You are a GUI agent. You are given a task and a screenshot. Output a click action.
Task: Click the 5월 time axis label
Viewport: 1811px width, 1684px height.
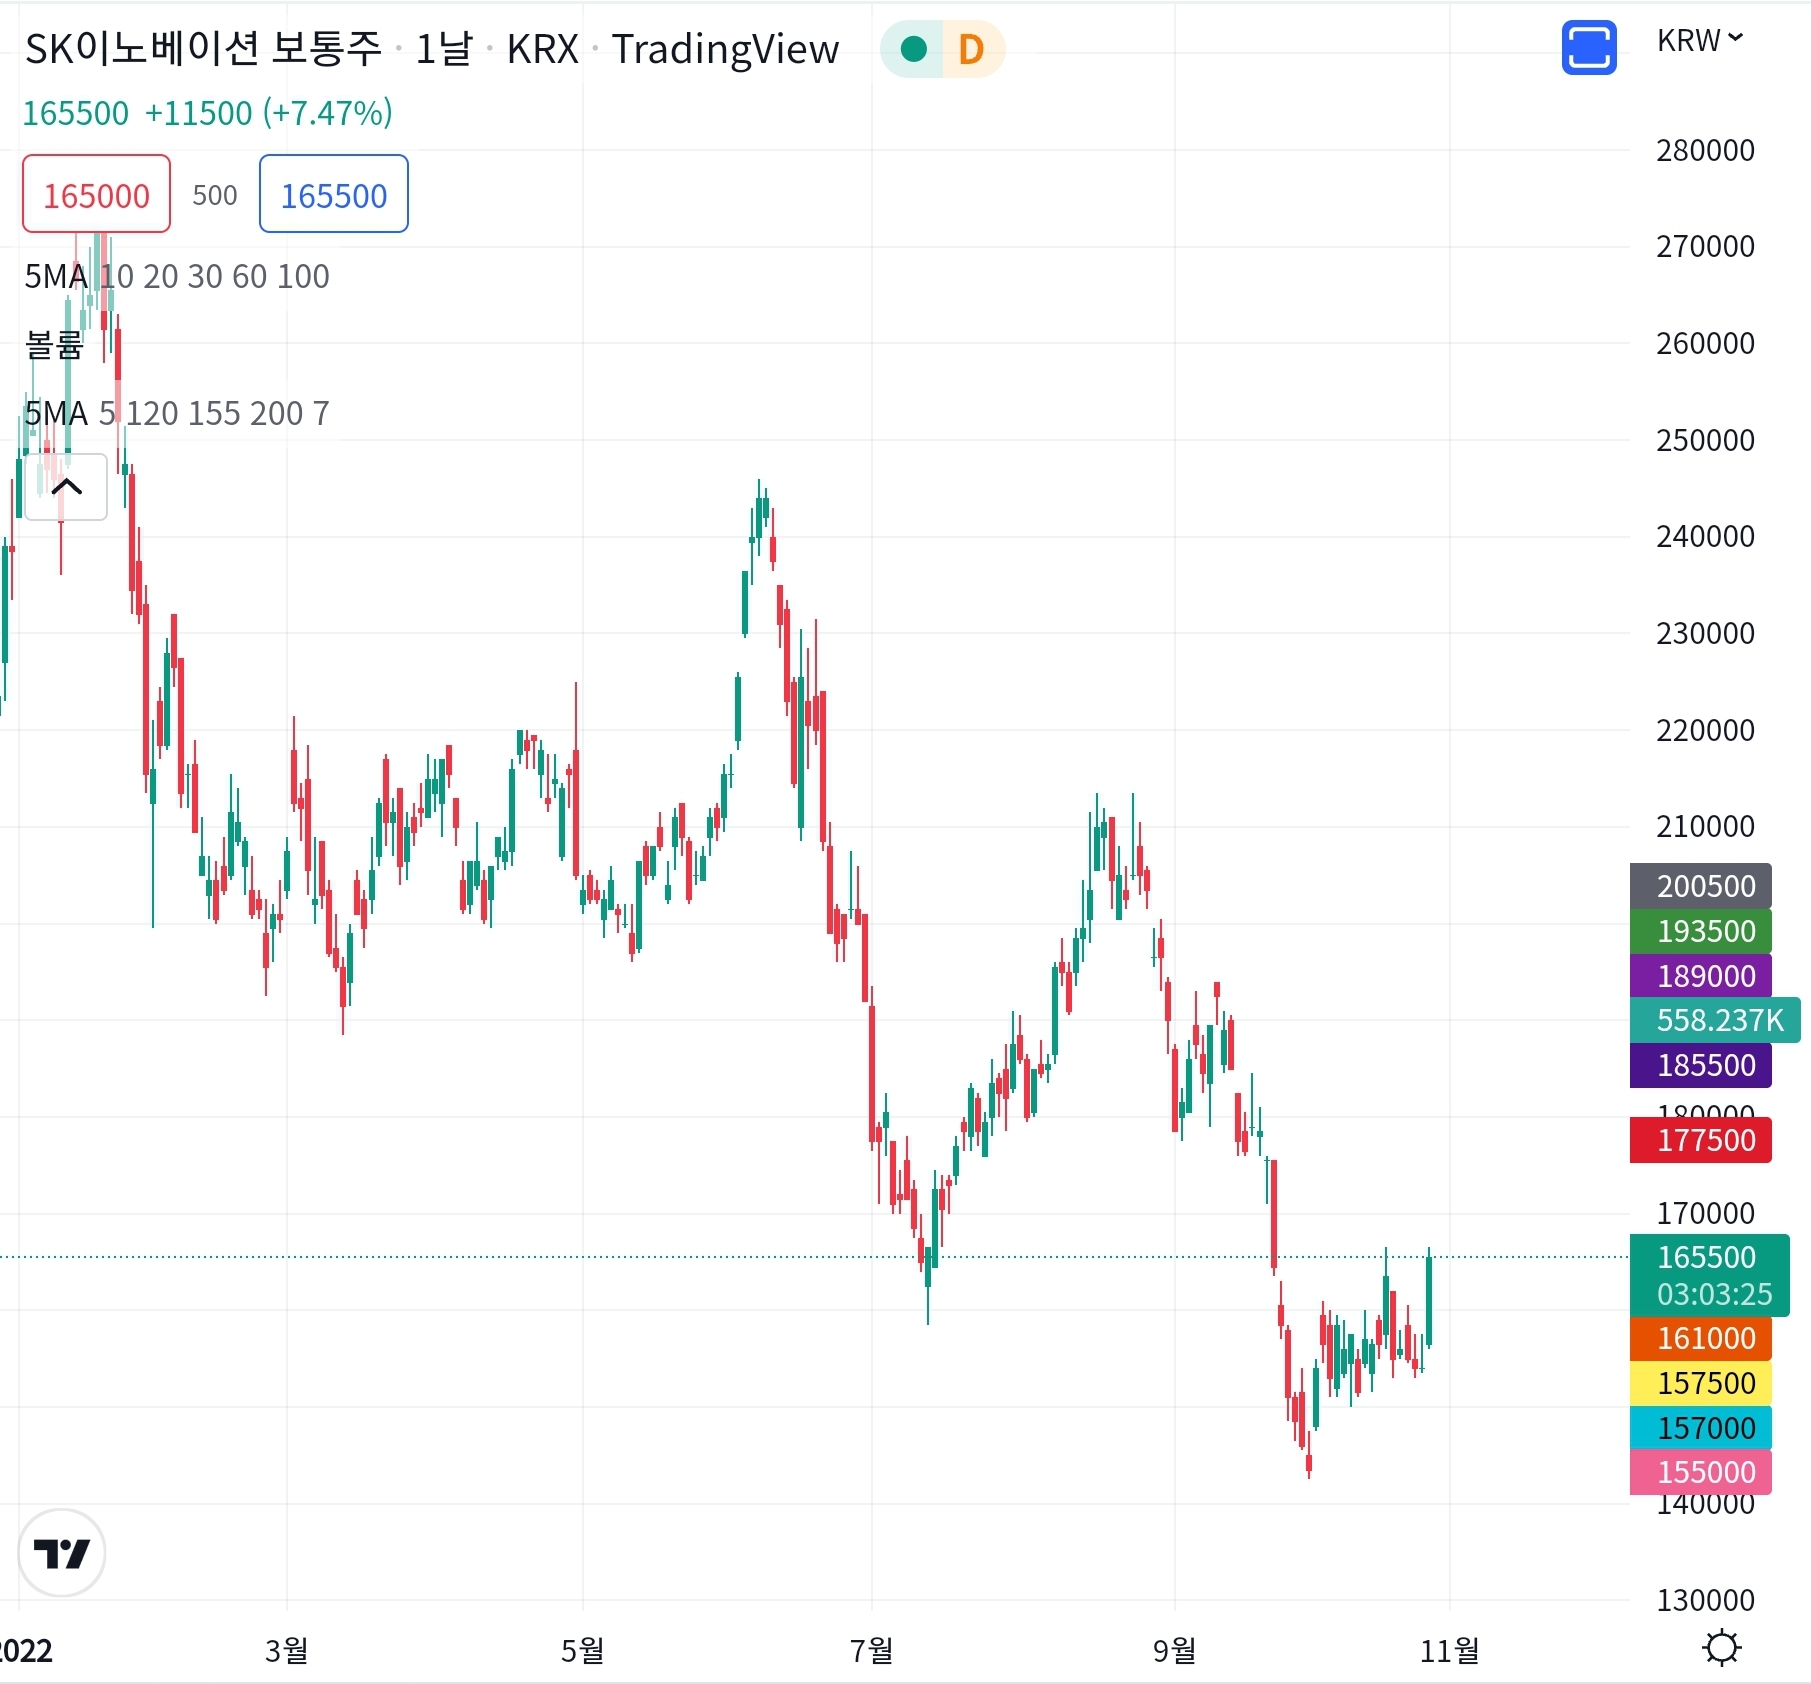coord(582,1650)
